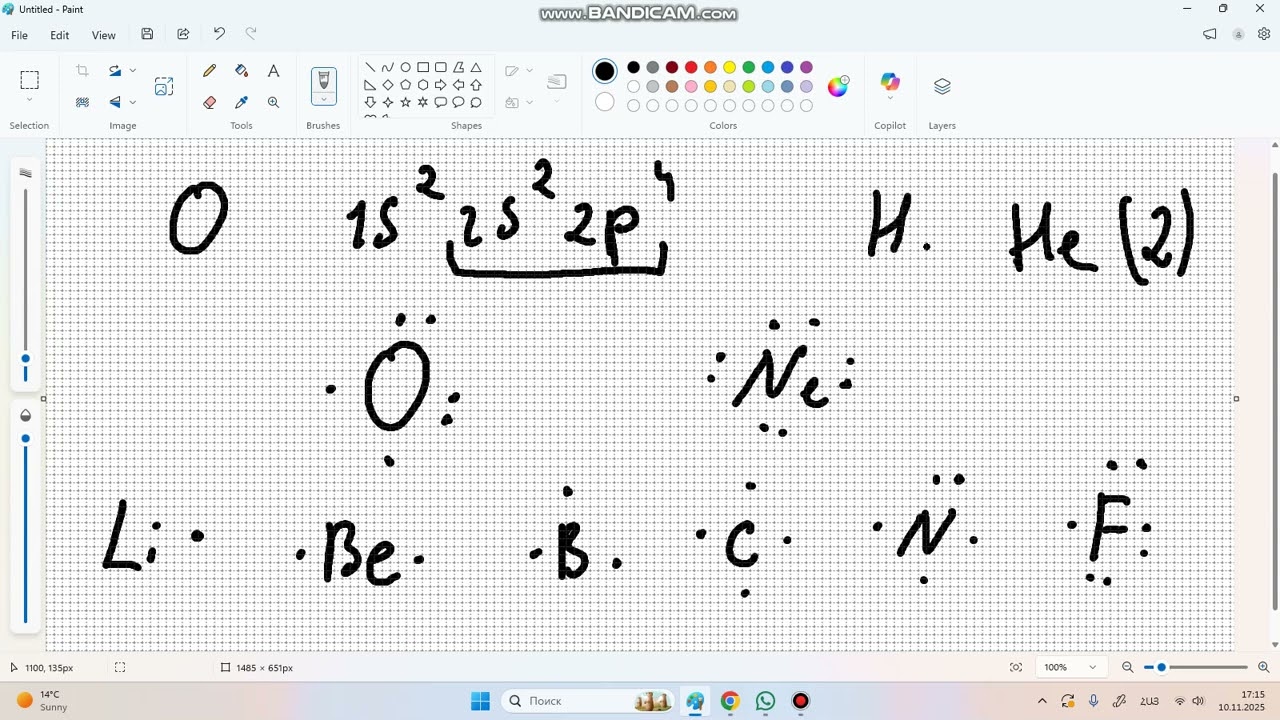Select the Magnifier tool
1280x720 pixels.
pos(273,102)
